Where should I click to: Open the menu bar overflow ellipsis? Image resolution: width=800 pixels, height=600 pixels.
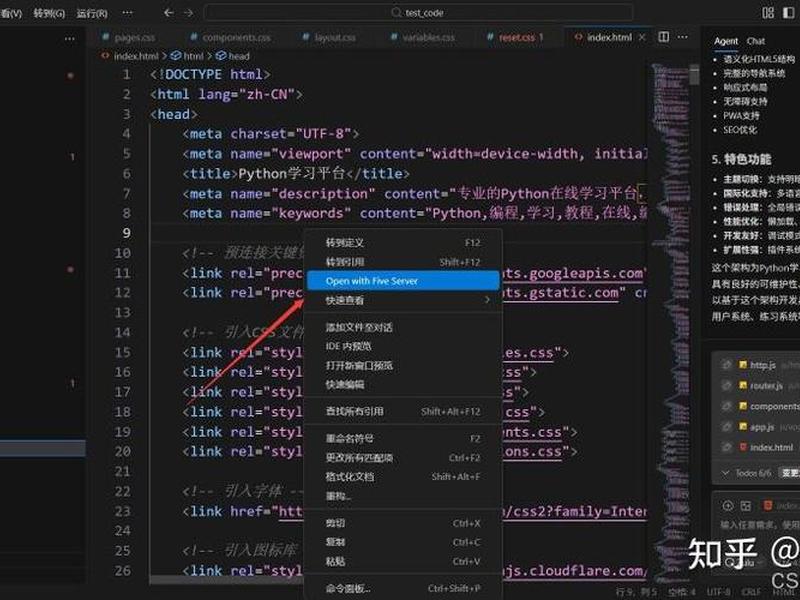pyautogui.click(x=128, y=12)
